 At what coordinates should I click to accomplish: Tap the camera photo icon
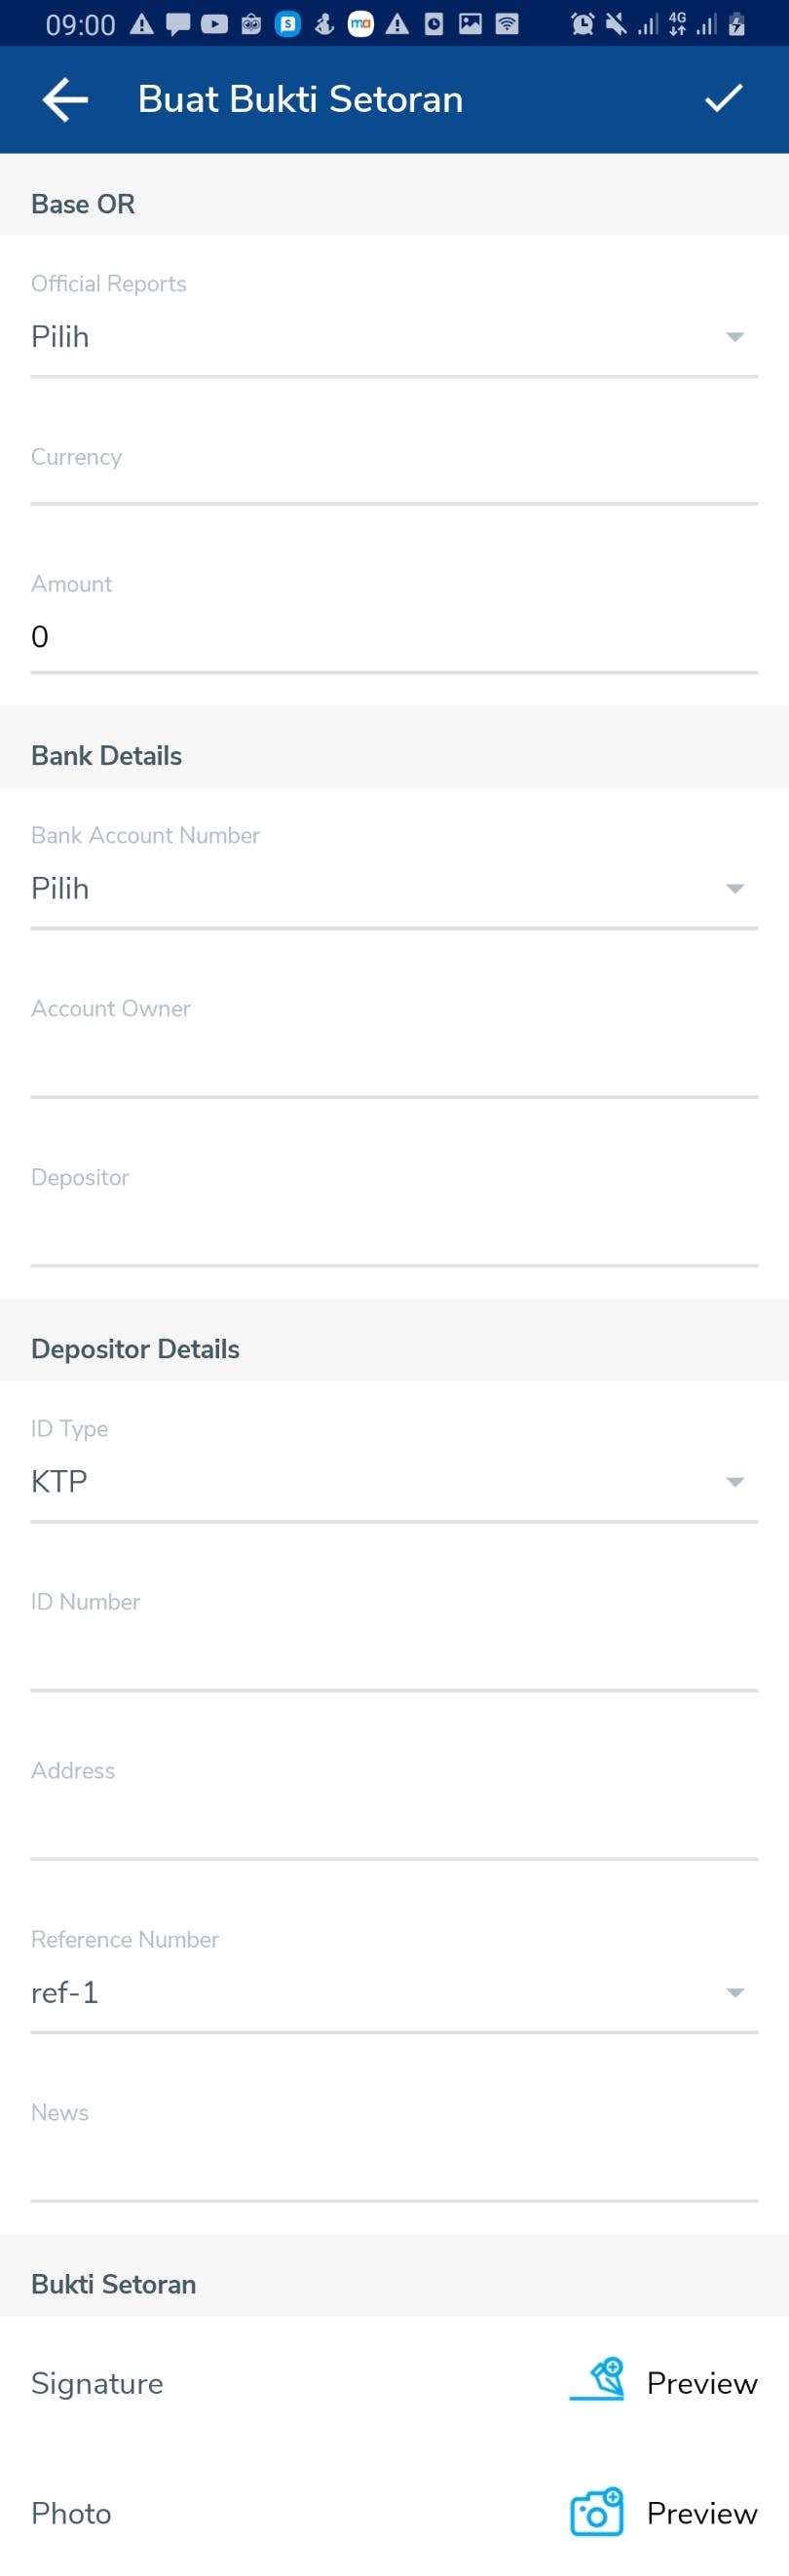pos(597,2511)
